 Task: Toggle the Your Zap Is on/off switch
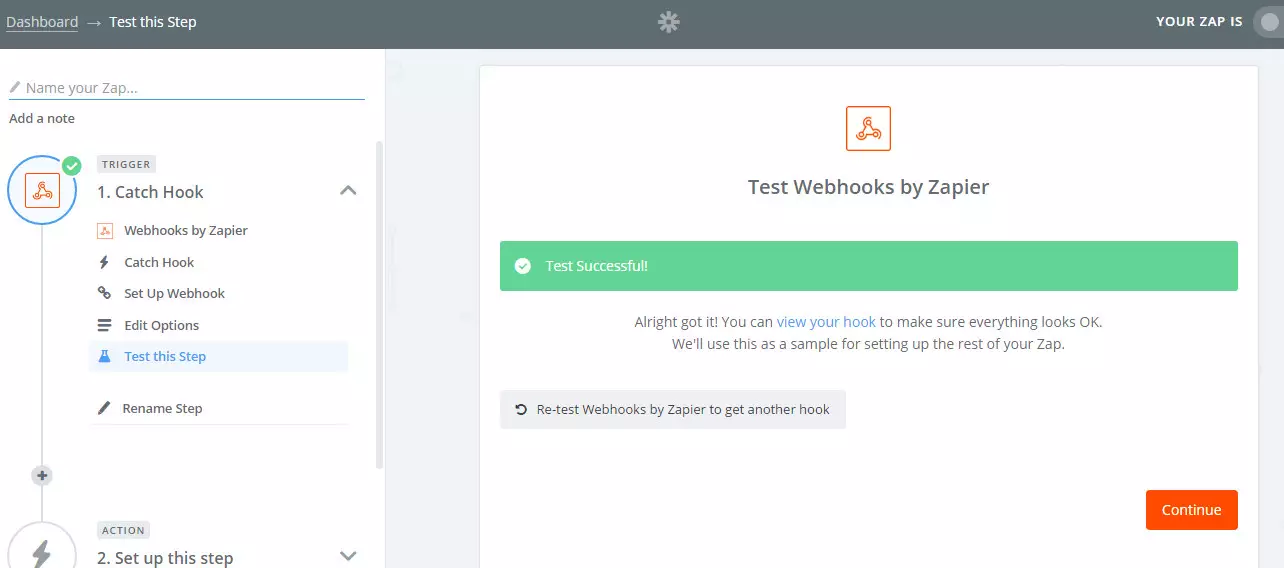(x=1268, y=22)
